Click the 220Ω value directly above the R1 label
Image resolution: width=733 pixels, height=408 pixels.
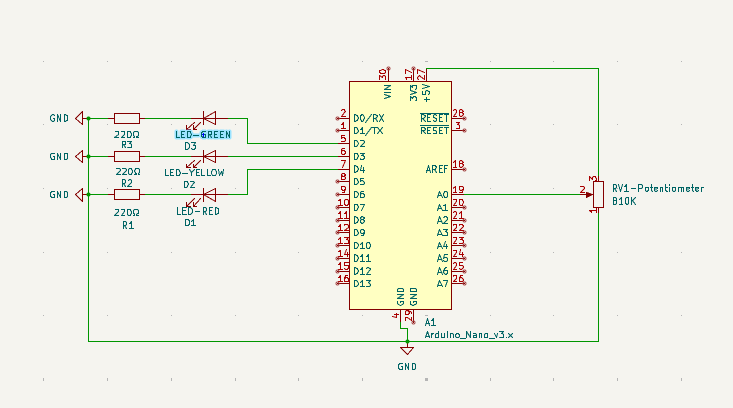tap(127, 213)
